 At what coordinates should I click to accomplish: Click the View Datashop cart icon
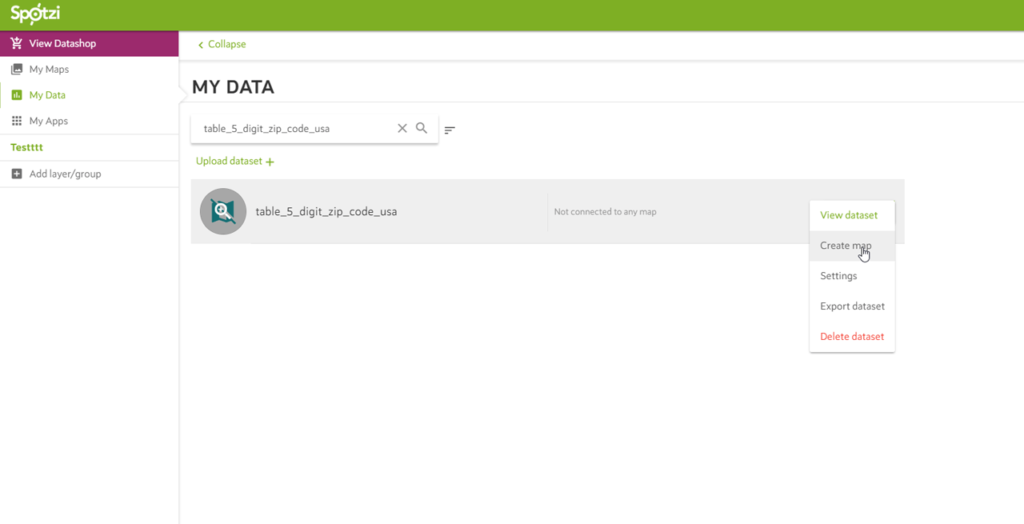17,44
